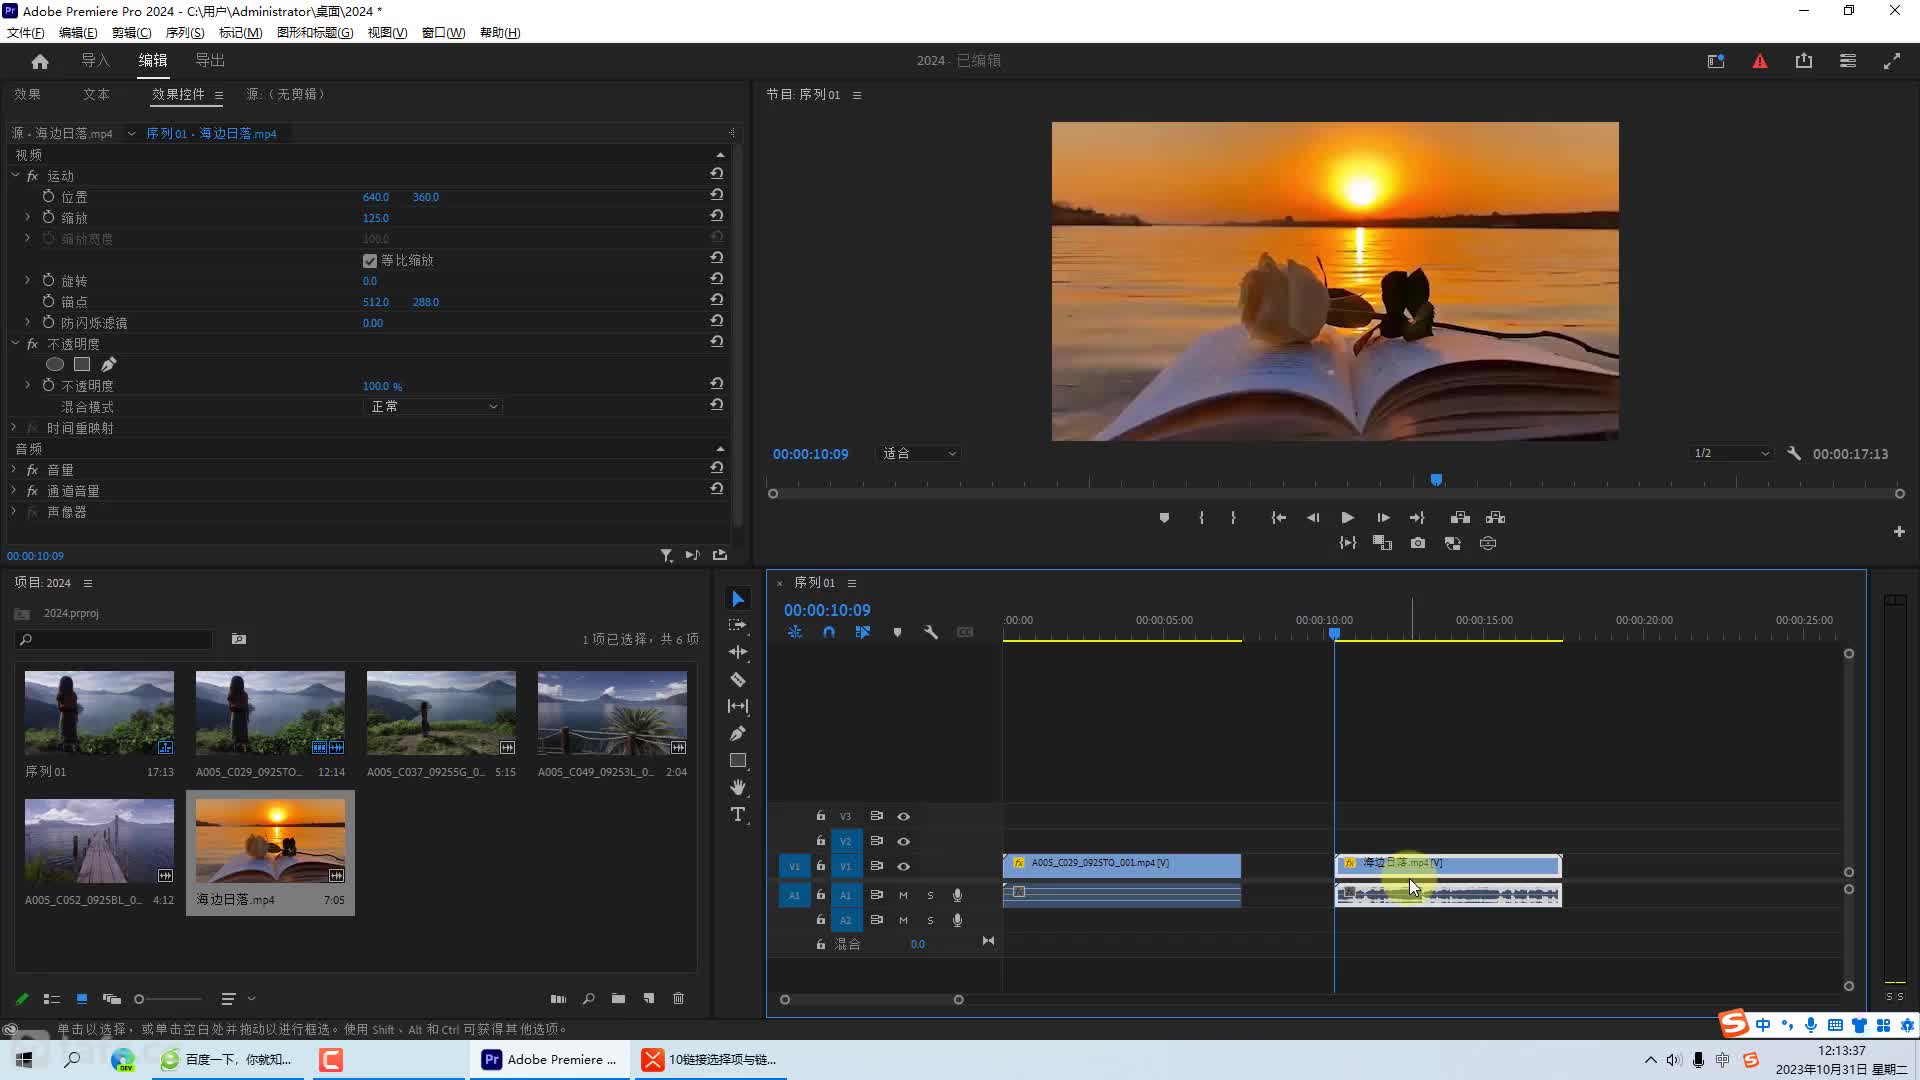Select the Selection tool arrow
This screenshot has height=1080, width=1920.
click(738, 599)
